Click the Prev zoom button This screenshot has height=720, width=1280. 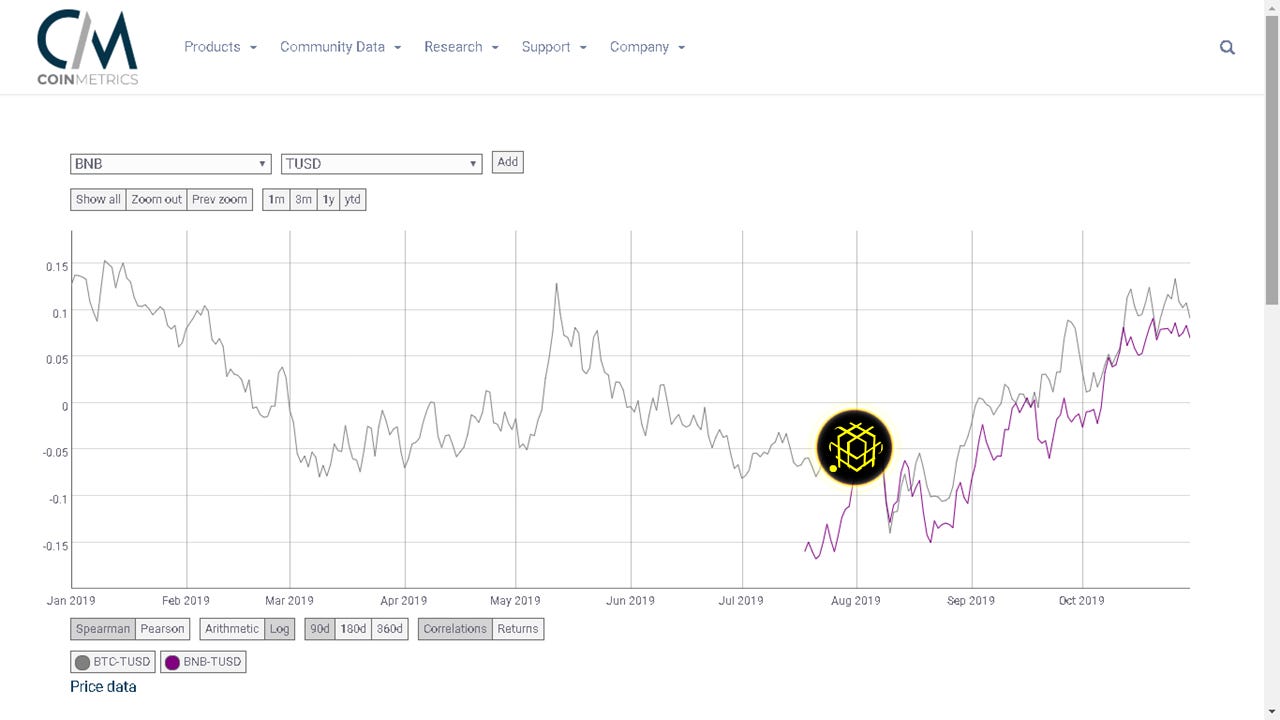[220, 200]
